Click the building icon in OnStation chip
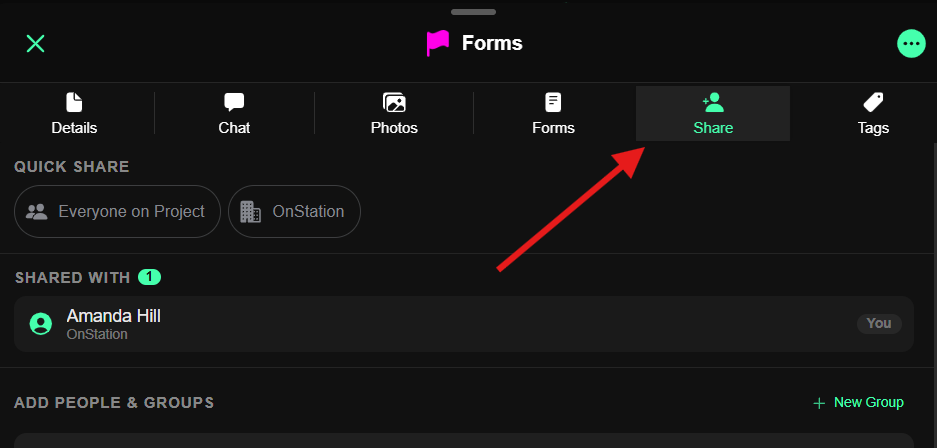This screenshot has height=448, width=937. point(250,212)
